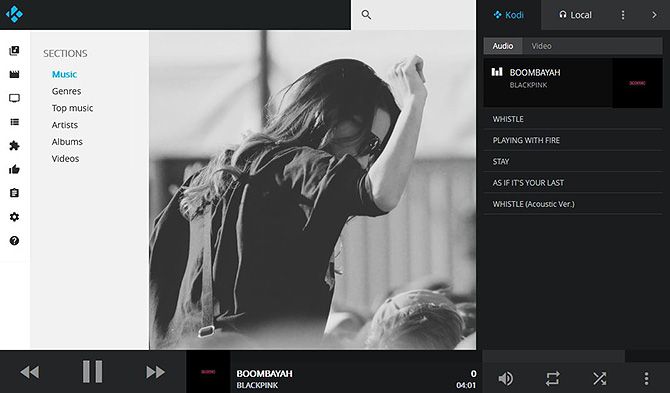Open the Settings gear sidebar icon
The height and width of the screenshot is (393, 670).
[14, 217]
